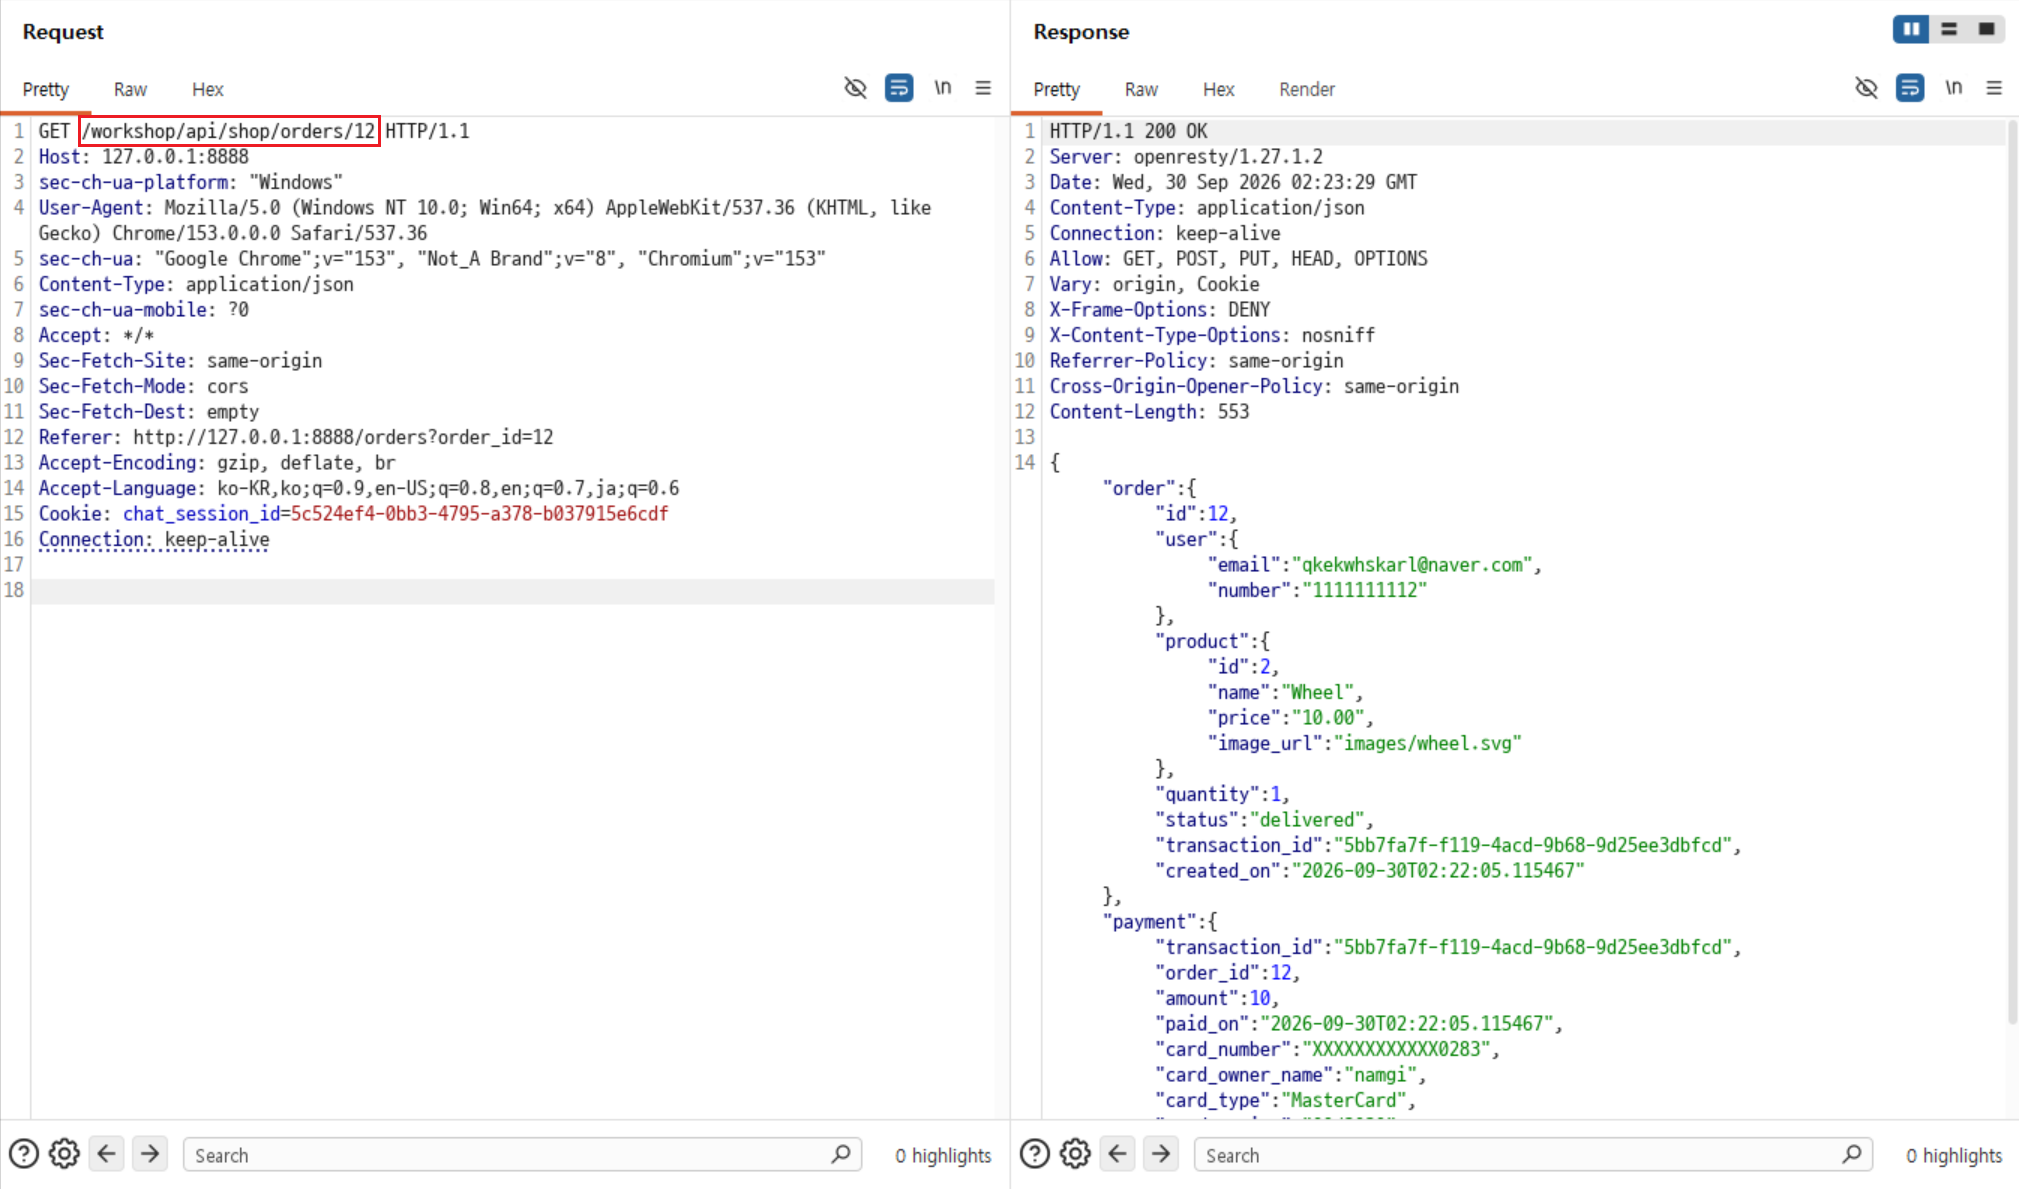Open help icon under Request panel

[24, 1154]
